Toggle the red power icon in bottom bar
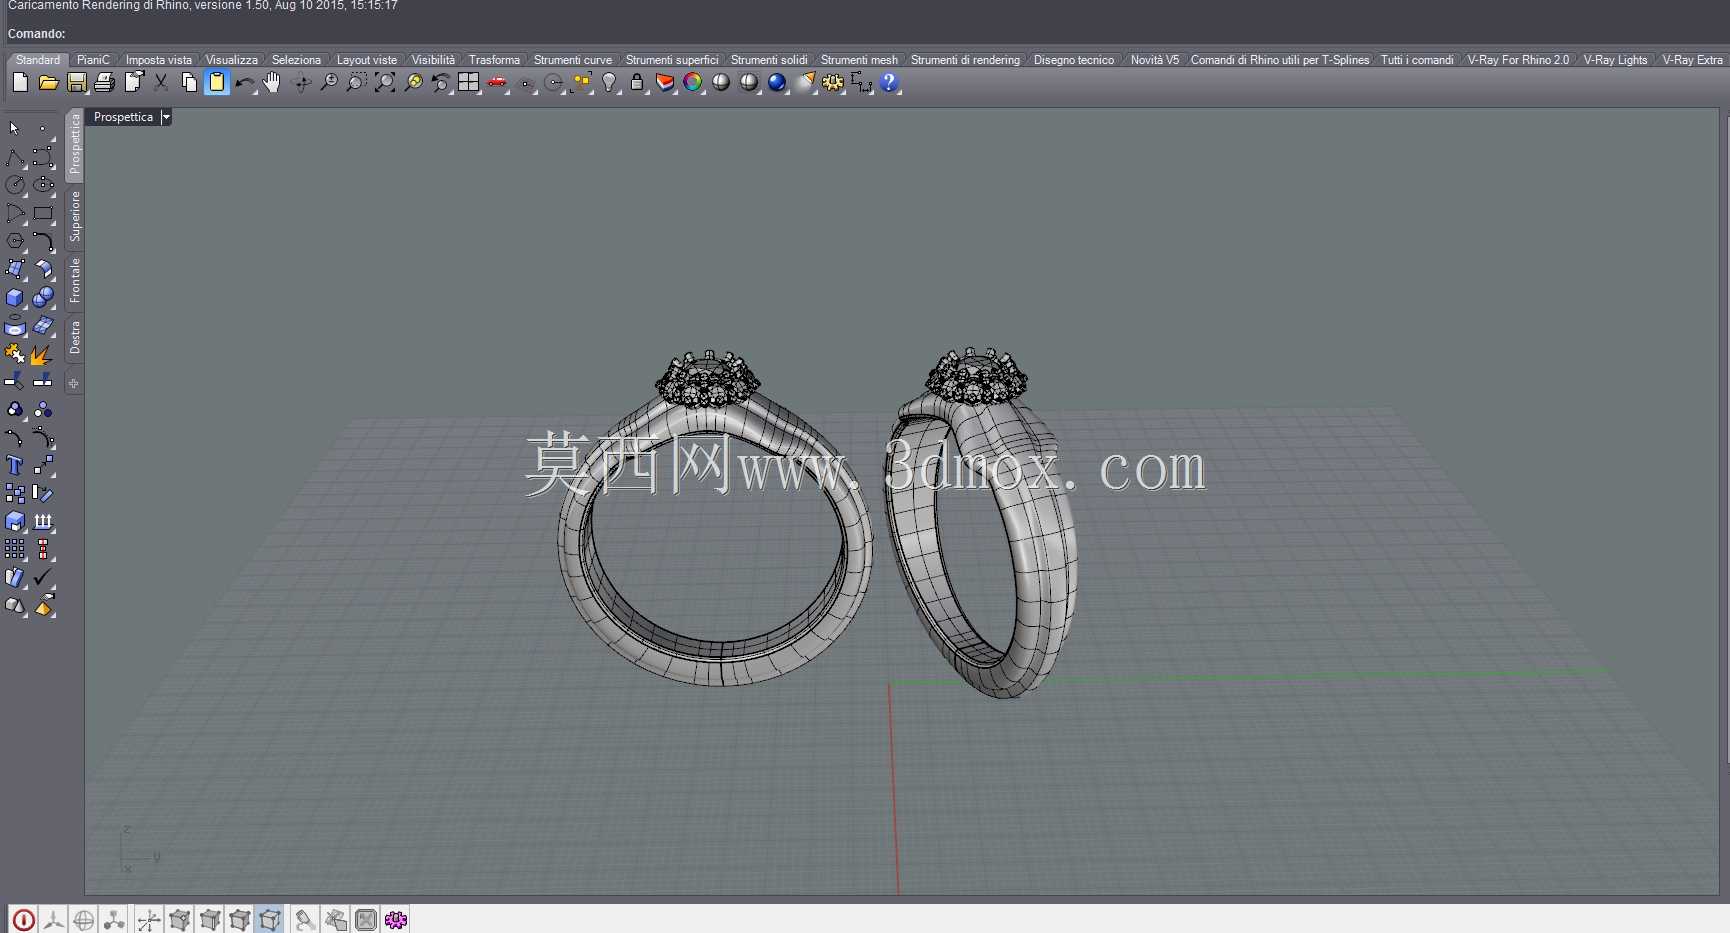The height and width of the screenshot is (933, 1730). point(24,920)
